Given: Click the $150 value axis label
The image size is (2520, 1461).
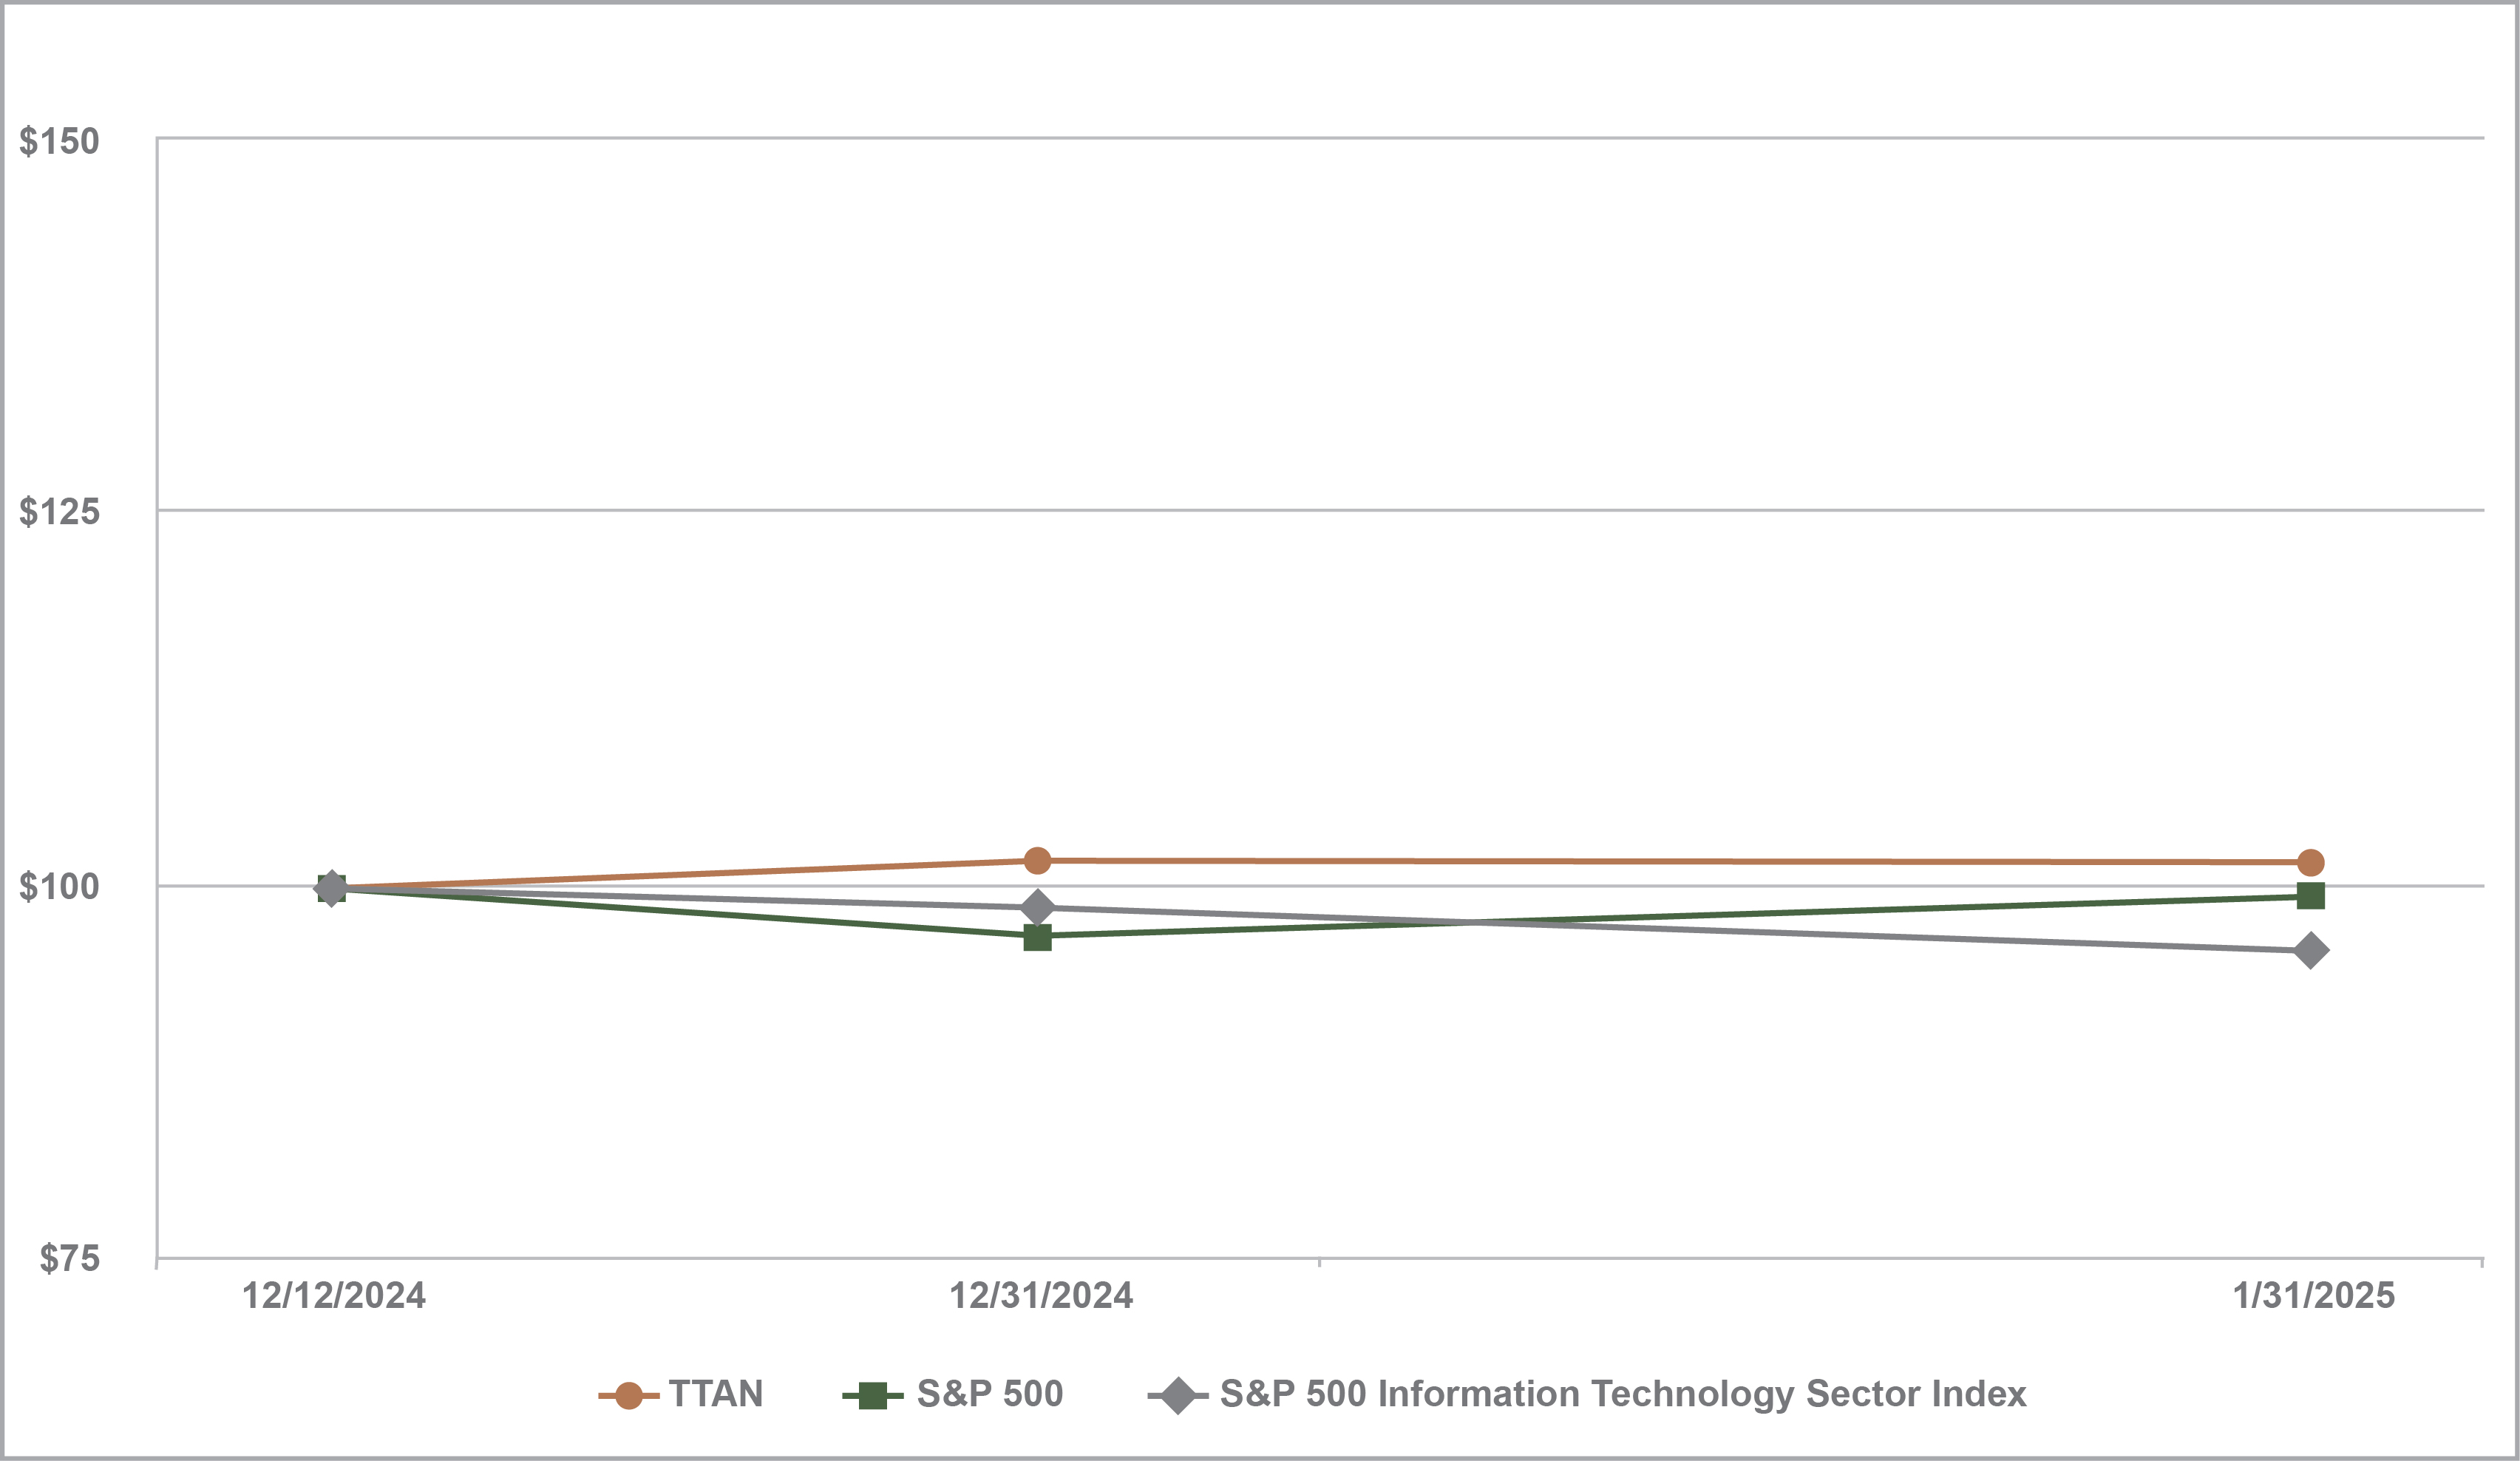Looking at the screenshot, I should click(60, 141).
